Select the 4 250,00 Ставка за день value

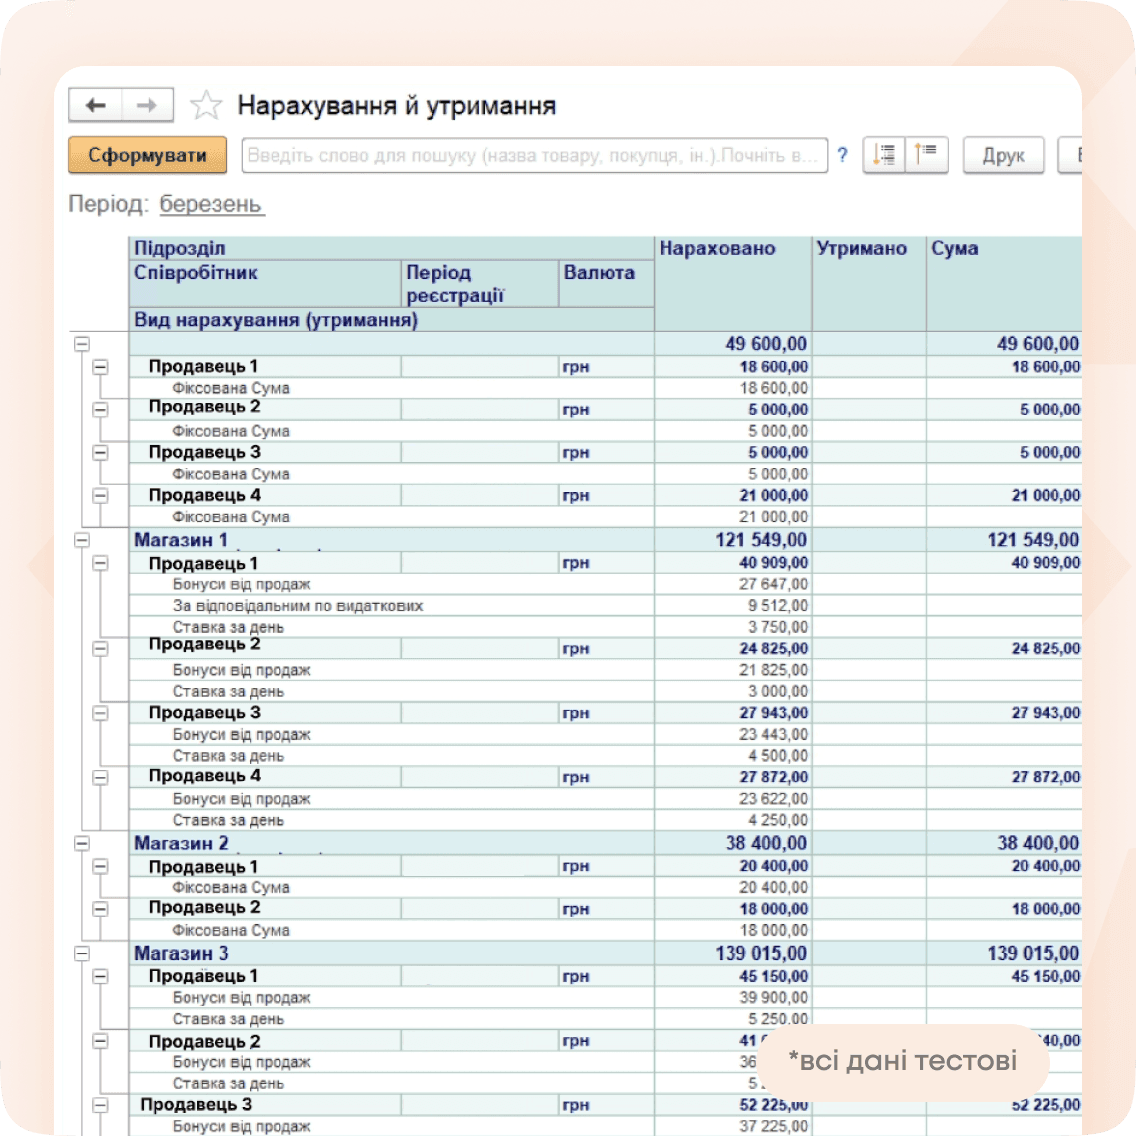[732, 820]
